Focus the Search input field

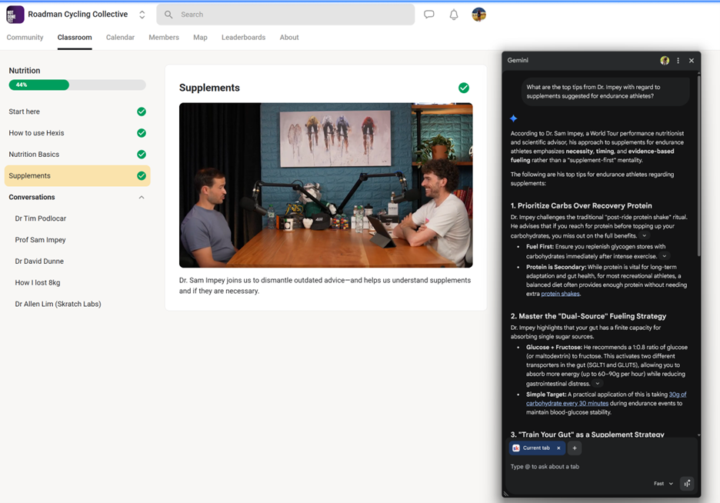point(286,15)
